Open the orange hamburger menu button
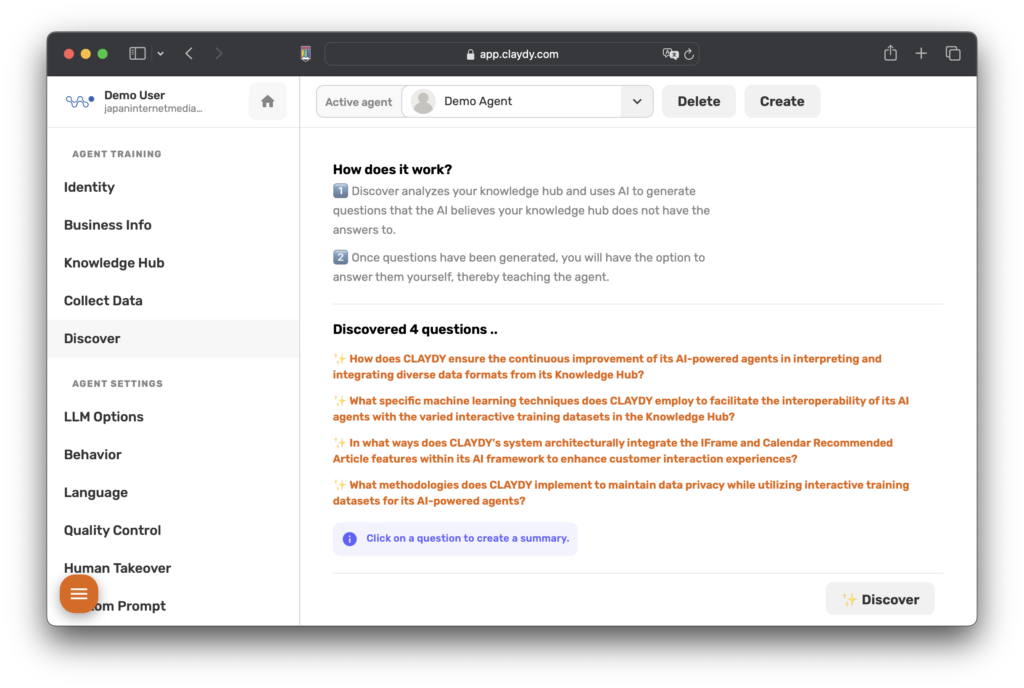Viewport: 1024px width, 688px height. tap(79, 594)
